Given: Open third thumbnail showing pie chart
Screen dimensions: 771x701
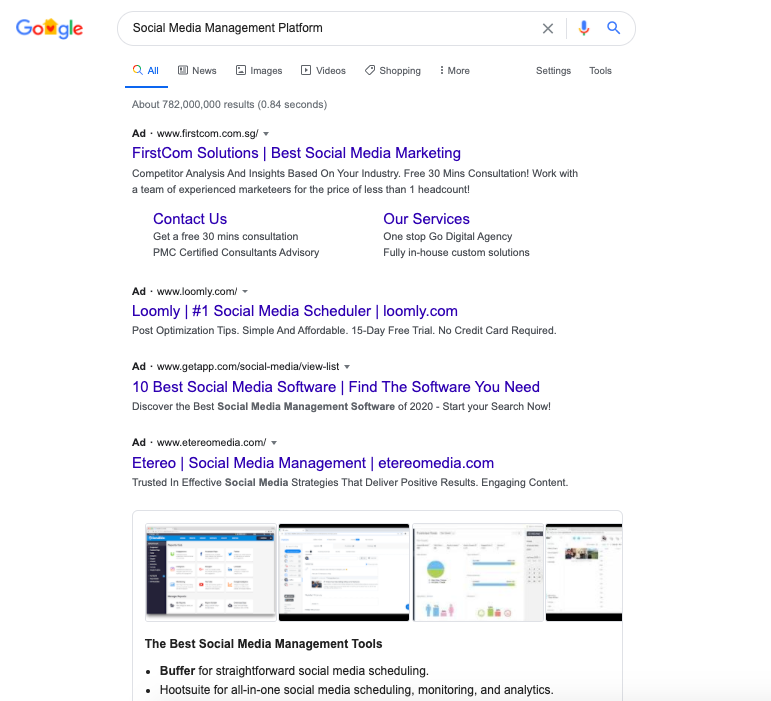Looking at the screenshot, I should (478, 572).
